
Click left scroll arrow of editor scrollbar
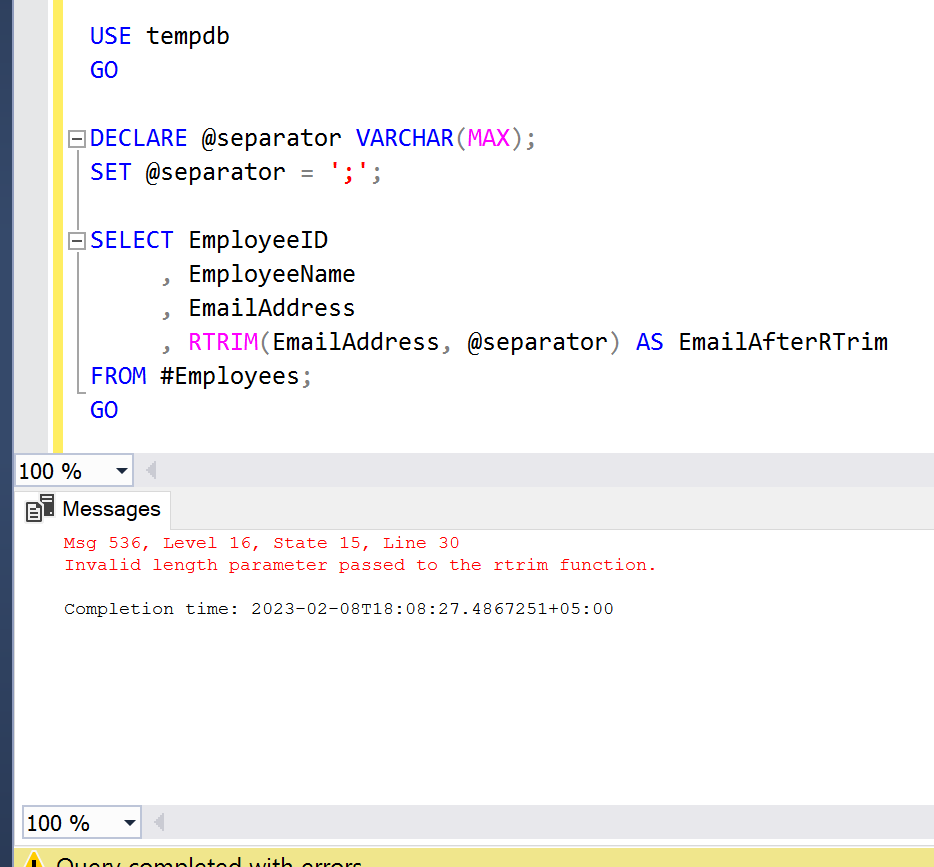coord(152,470)
